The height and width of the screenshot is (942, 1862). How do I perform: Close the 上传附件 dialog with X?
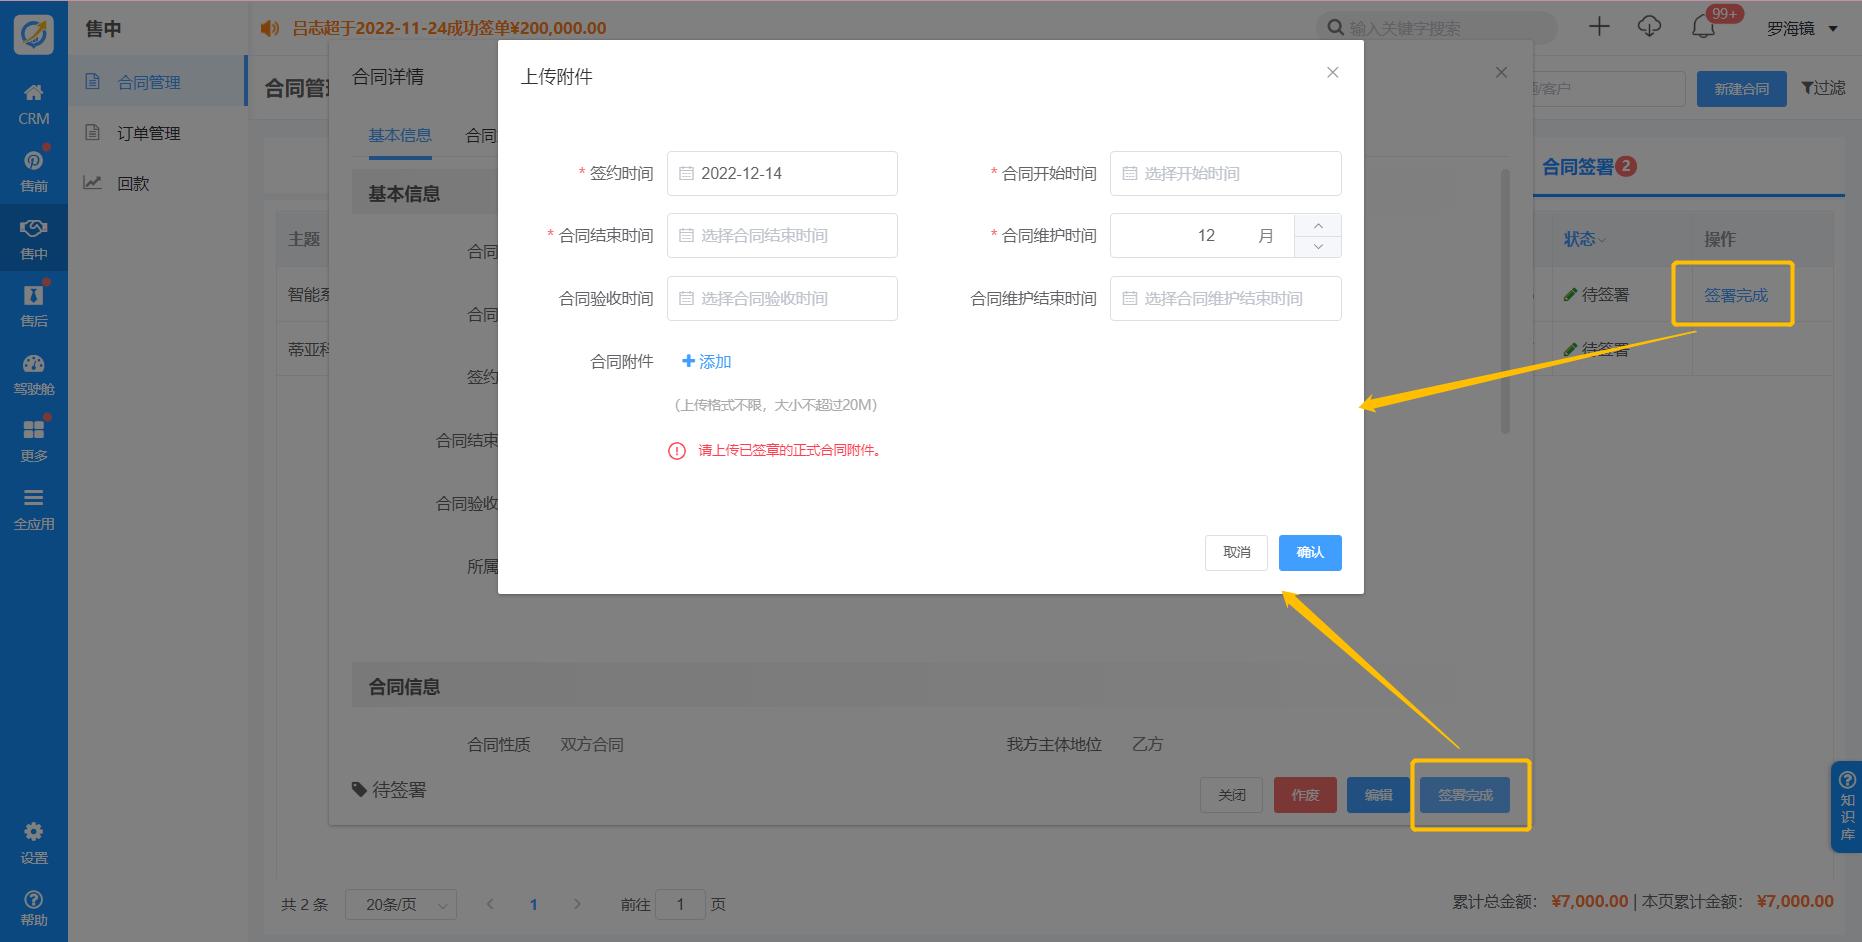1332,73
